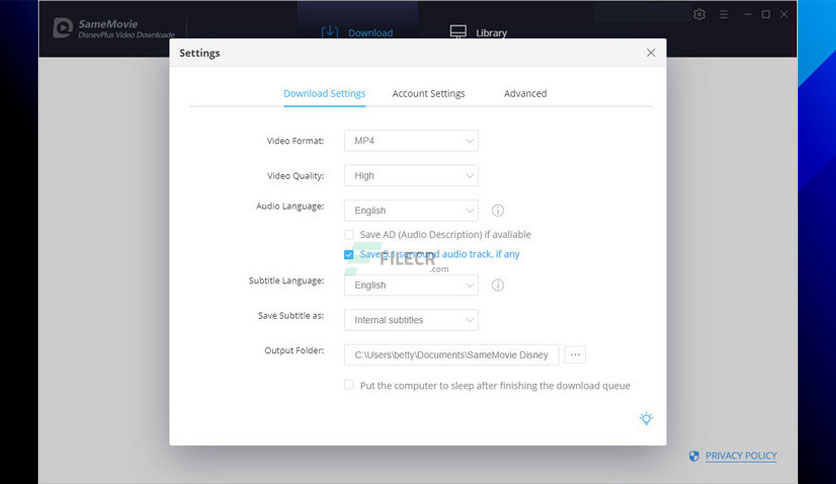Screen dimensions: 836x484
Task: Click the Settings dialog title
Action: pyautogui.click(x=199, y=53)
